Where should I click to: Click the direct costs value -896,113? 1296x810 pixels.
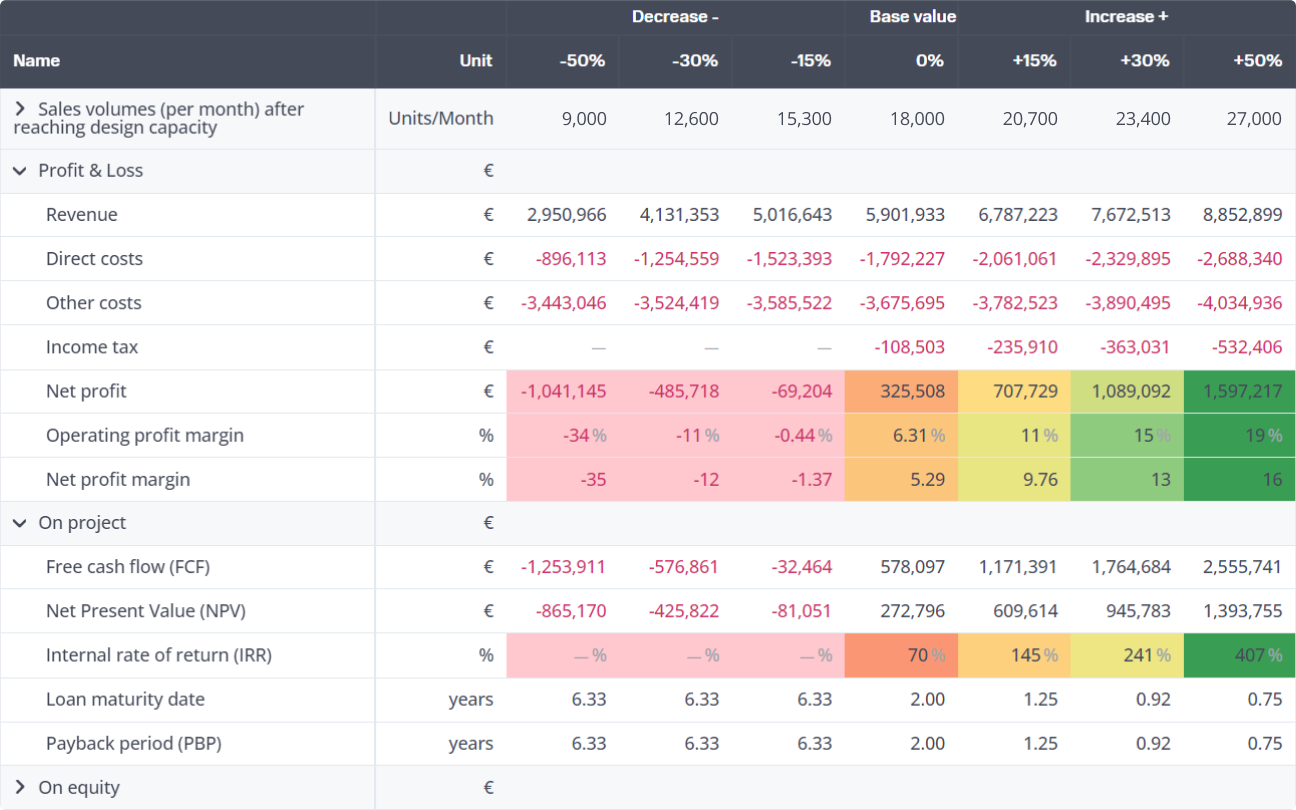tap(571, 259)
